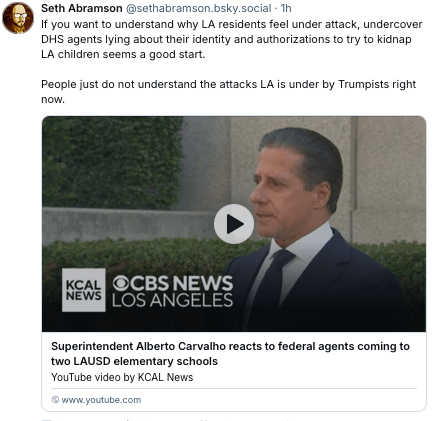
Task: Click the CBS eye symbol in the logo
Action: pyautogui.click(x=121, y=283)
